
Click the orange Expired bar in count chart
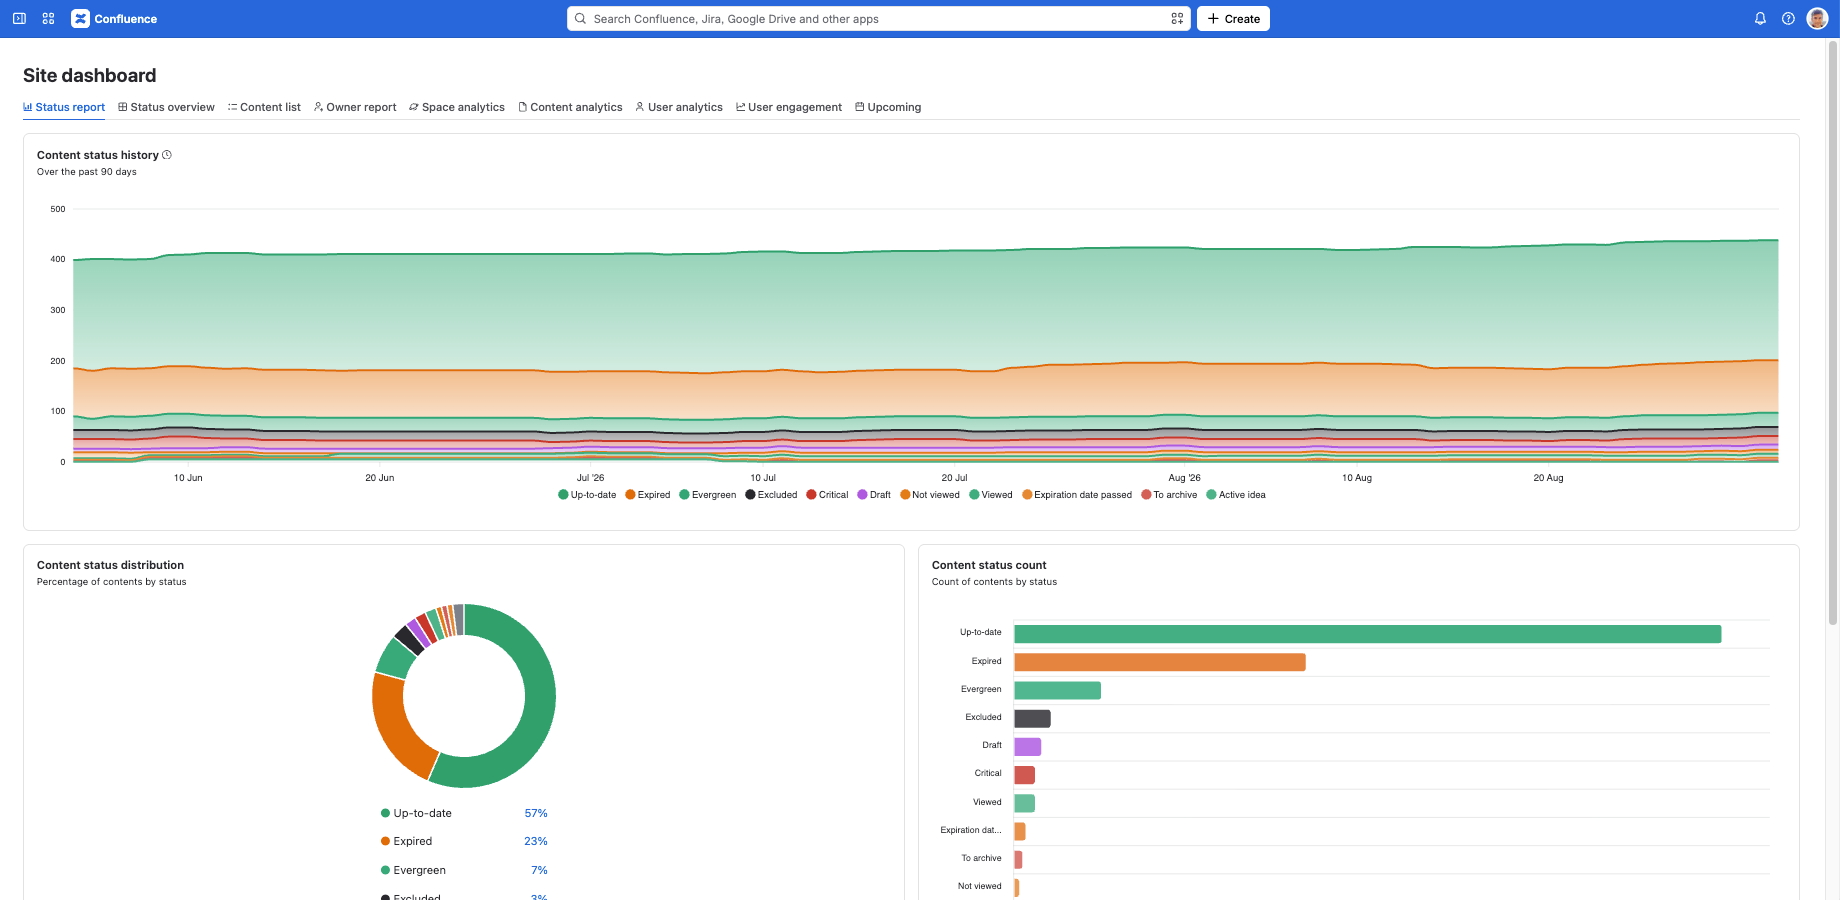1160,662
